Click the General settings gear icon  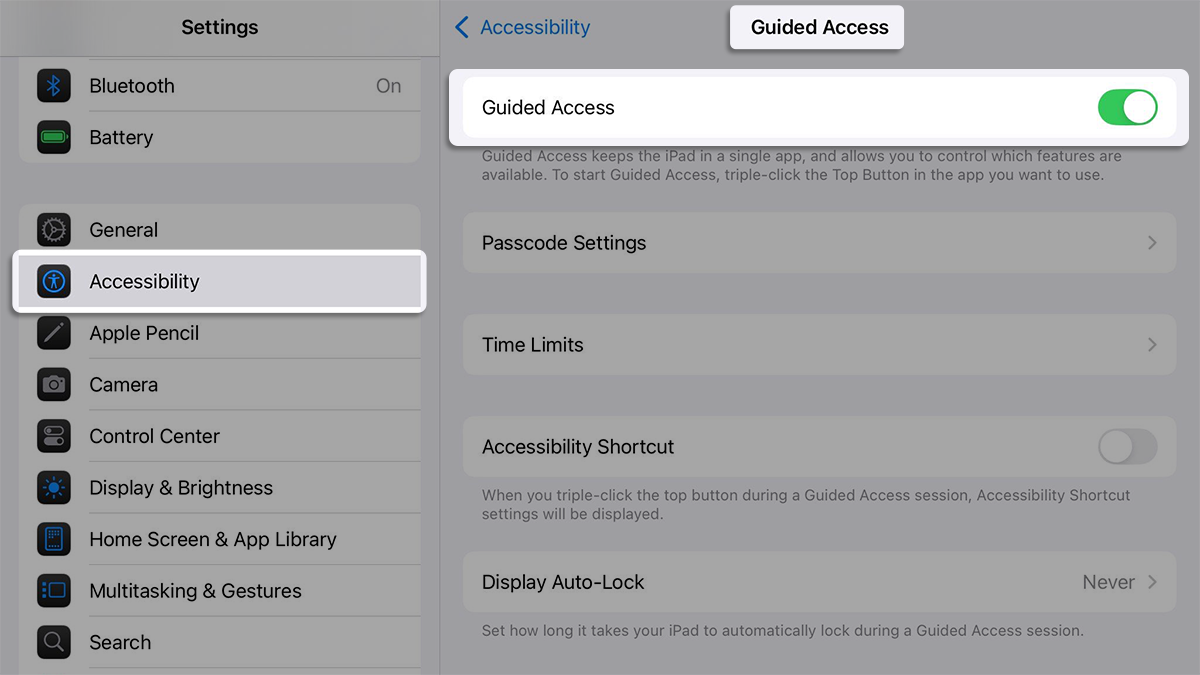click(x=54, y=230)
